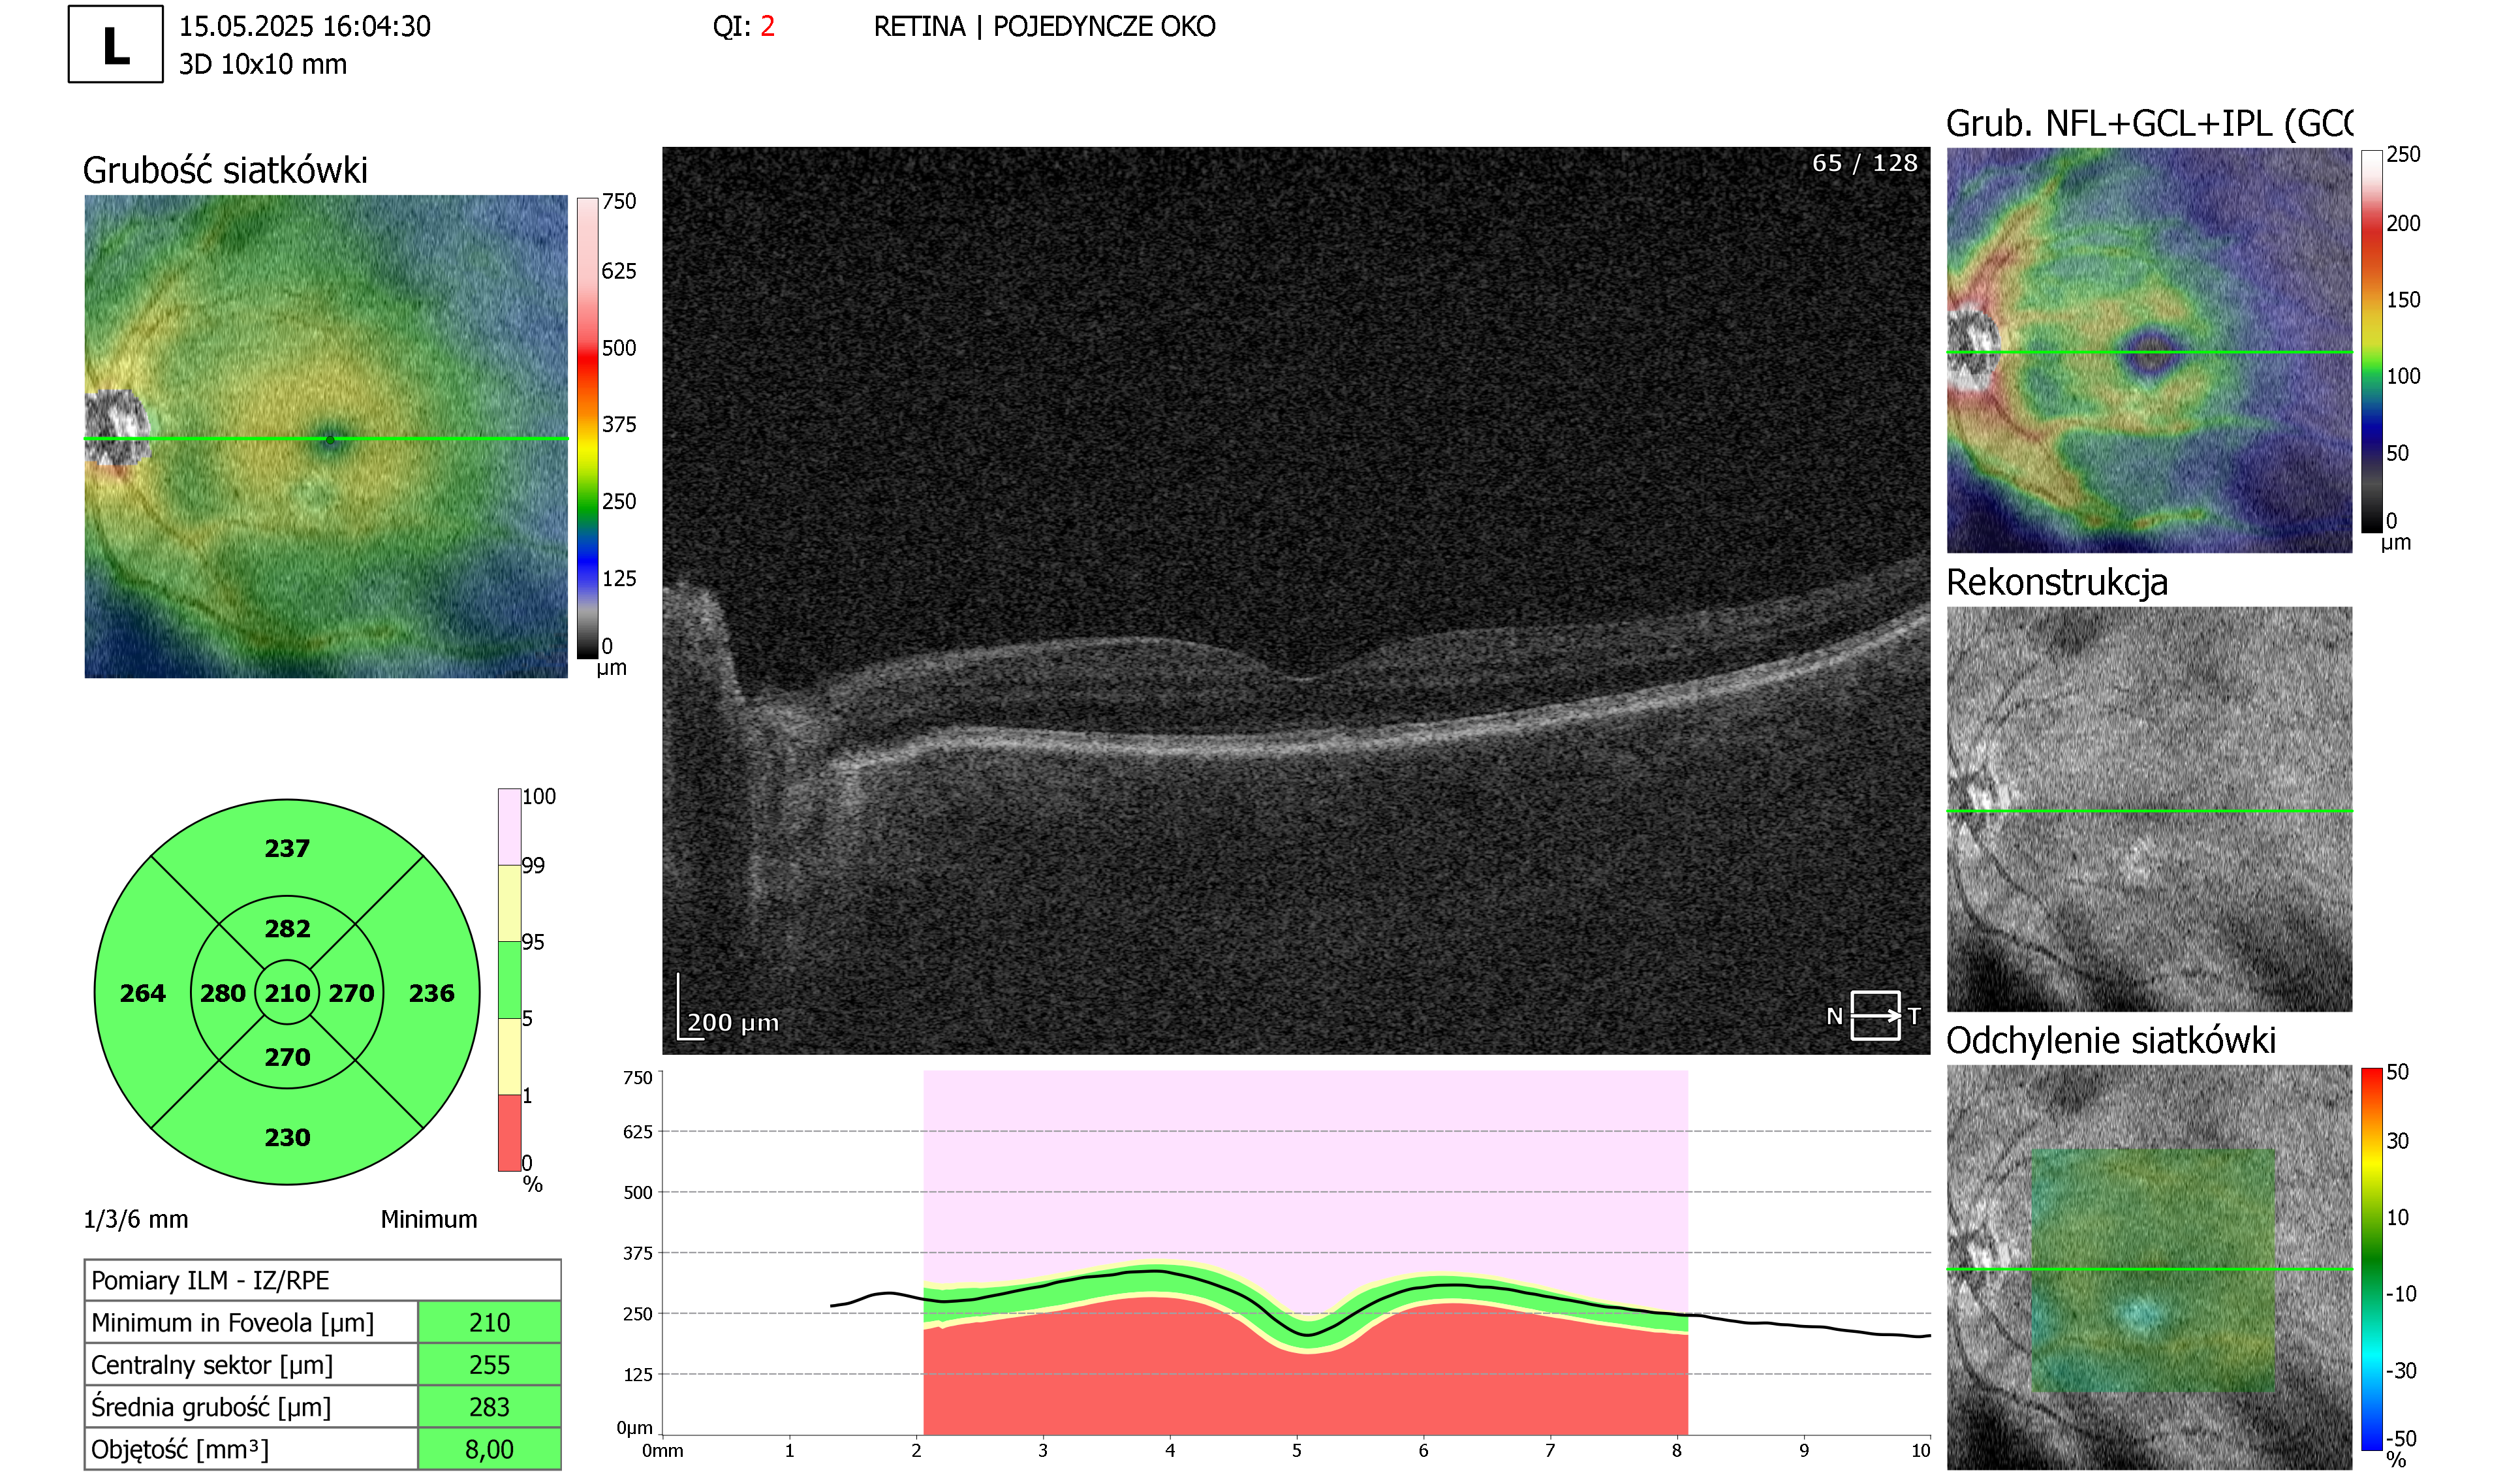
Task: Click the 200 µm scale bar label
Action: pos(732,1022)
